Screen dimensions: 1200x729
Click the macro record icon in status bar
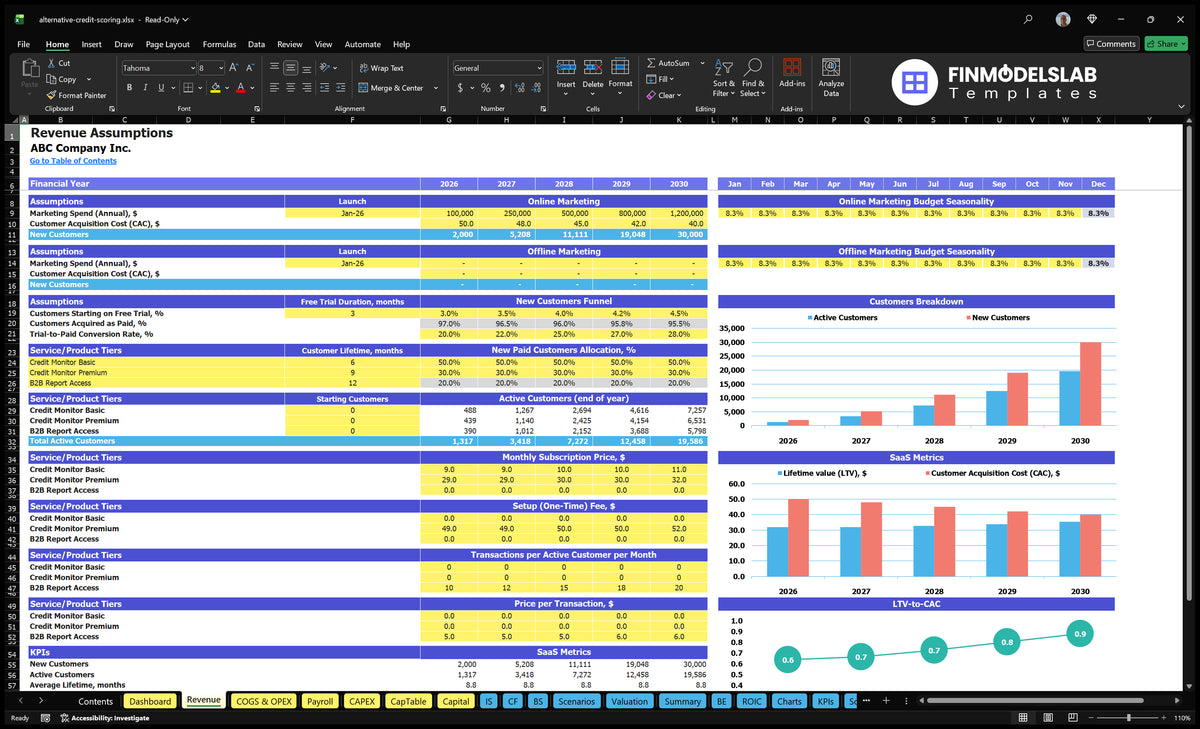pyautogui.click(x=45, y=718)
